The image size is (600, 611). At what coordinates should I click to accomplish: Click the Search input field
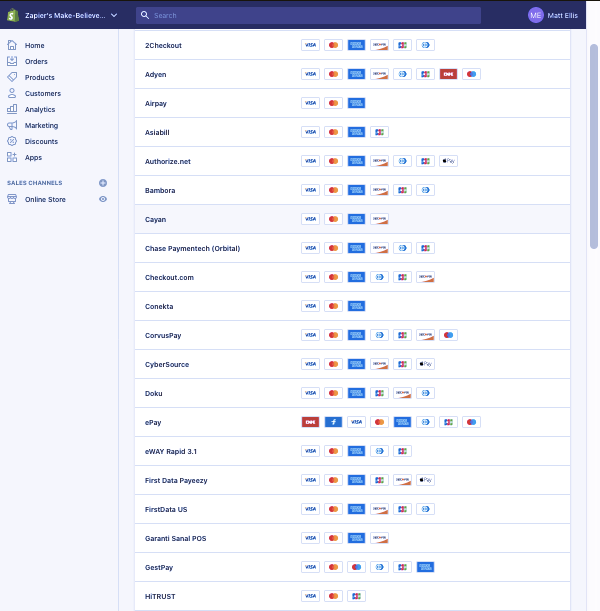click(x=308, y=15)
